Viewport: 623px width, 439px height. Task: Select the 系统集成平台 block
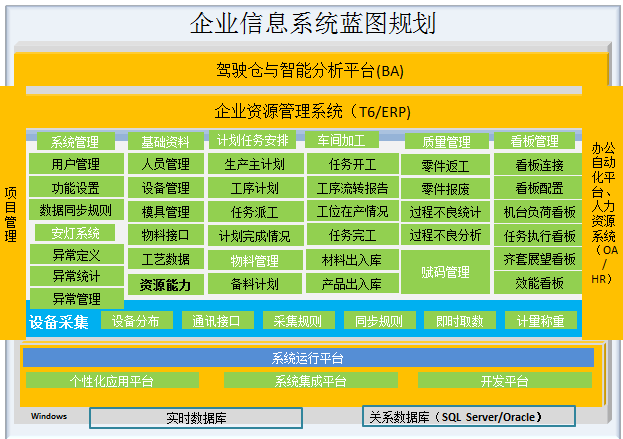coord(311,381)
